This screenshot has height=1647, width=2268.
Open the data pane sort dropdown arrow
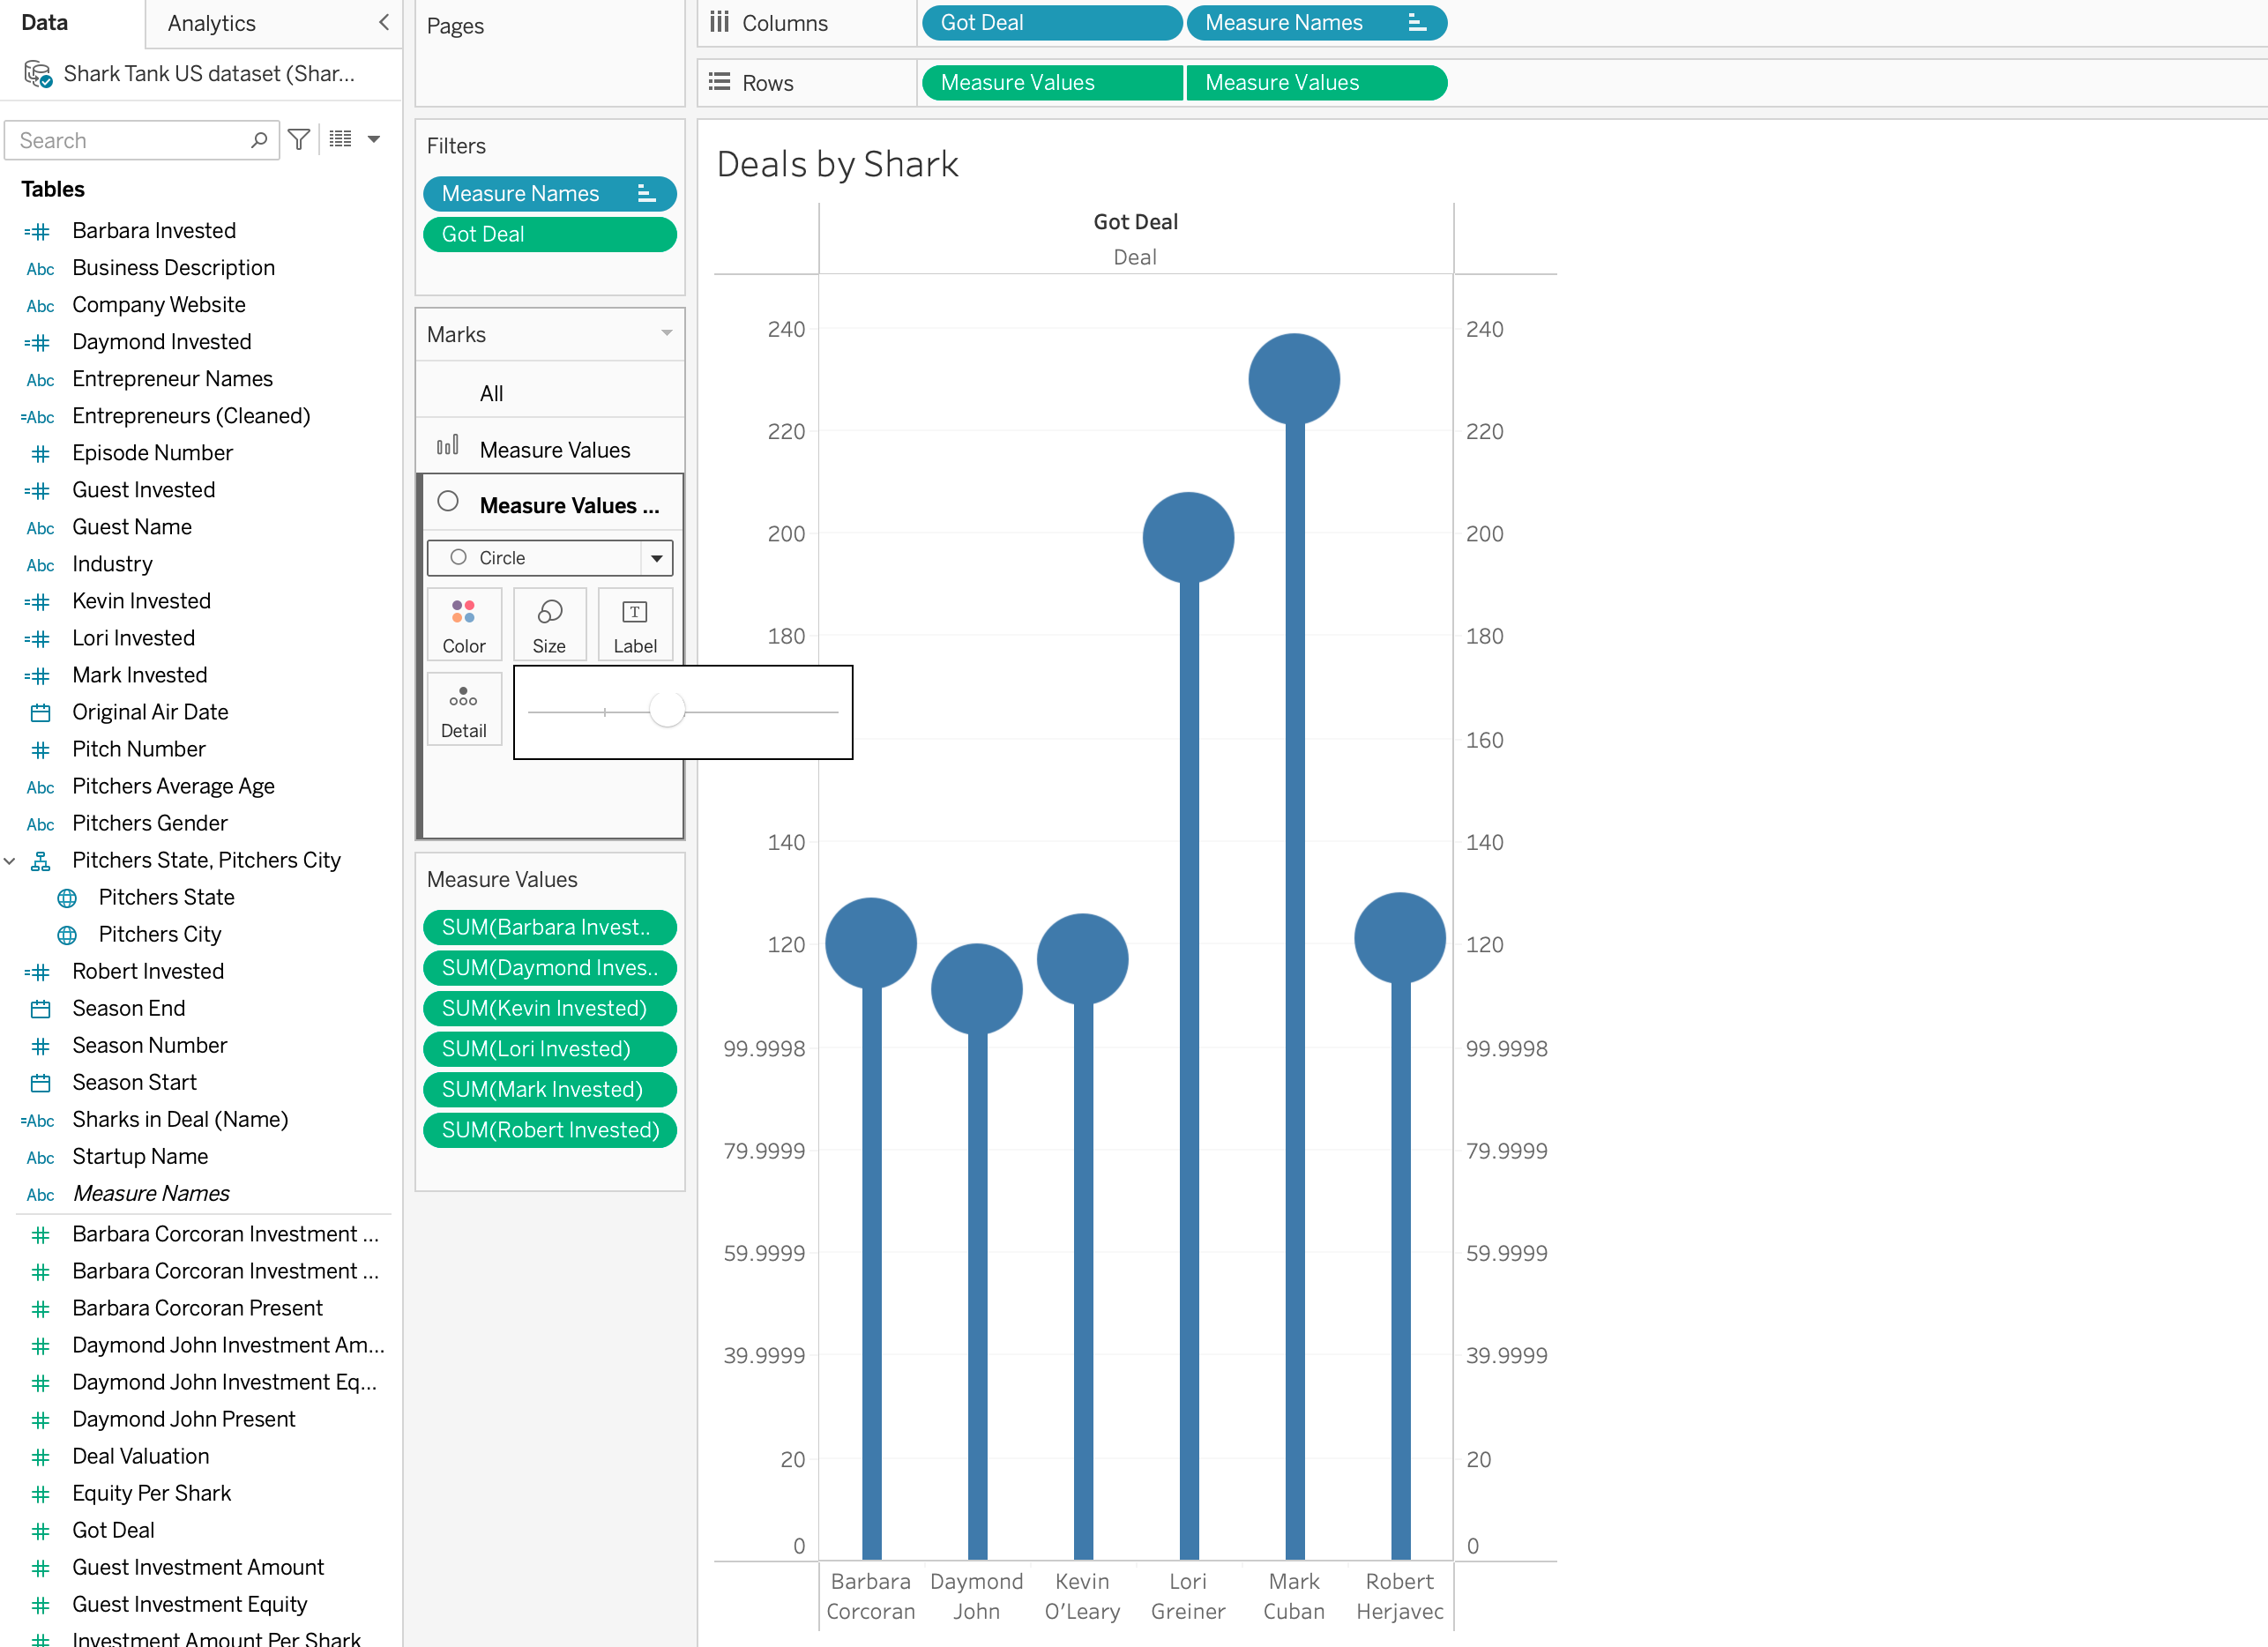(x=374, y=140)
